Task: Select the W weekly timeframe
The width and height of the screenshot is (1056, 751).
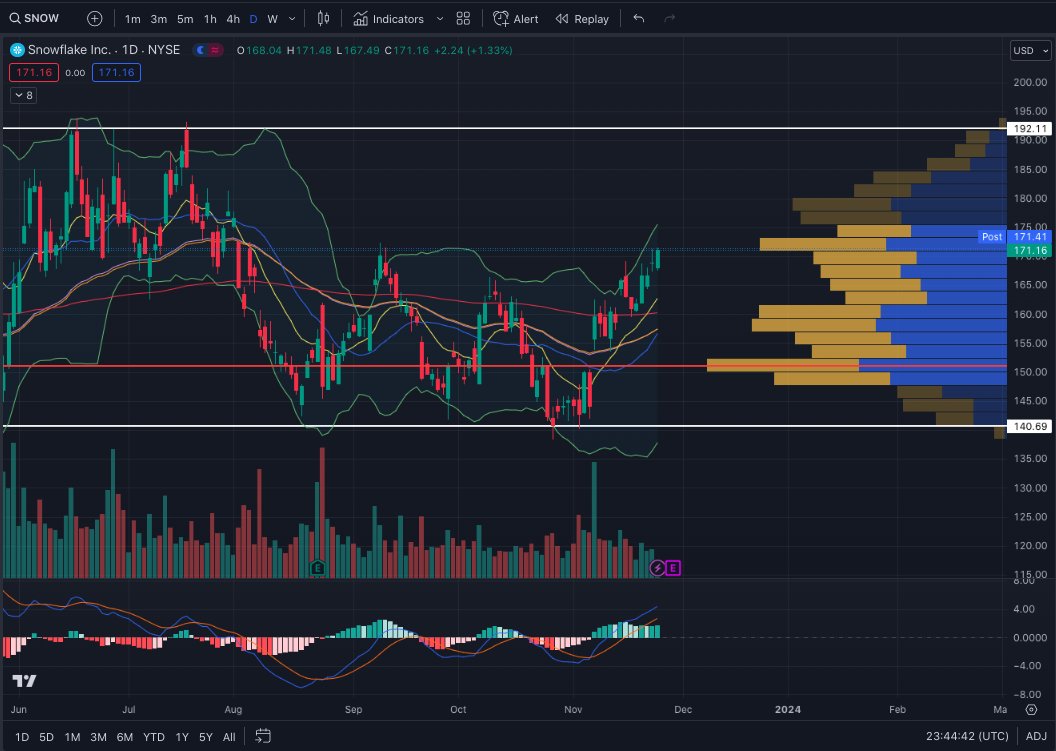Action: (x=272, y=19)
